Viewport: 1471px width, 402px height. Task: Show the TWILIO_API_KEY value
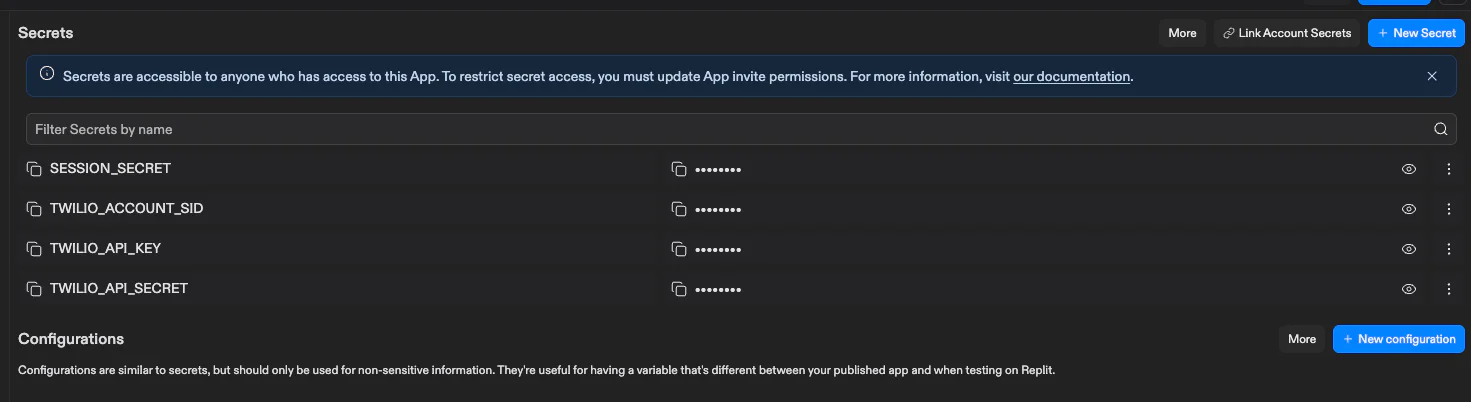1409,249
